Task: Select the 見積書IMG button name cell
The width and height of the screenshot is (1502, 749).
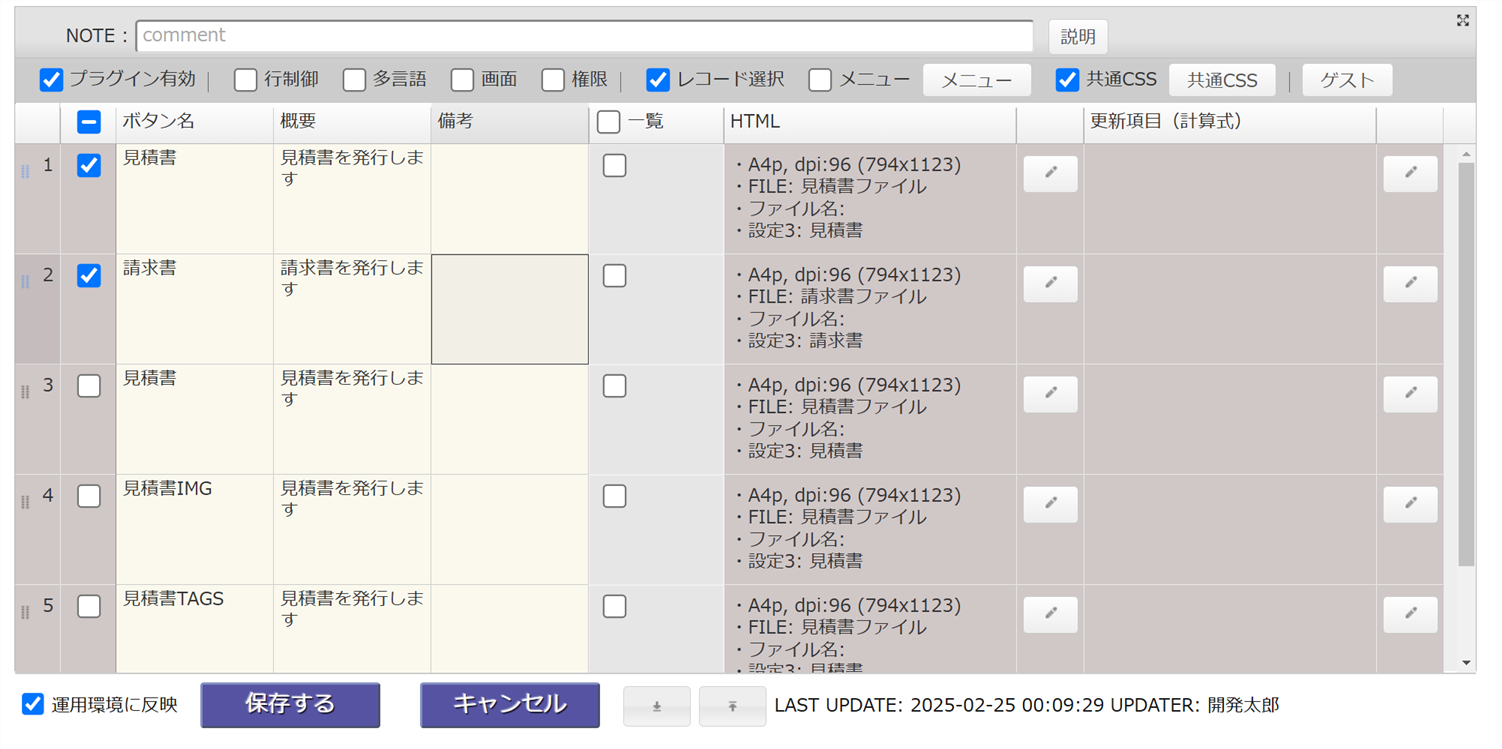Action: point(195,530)
